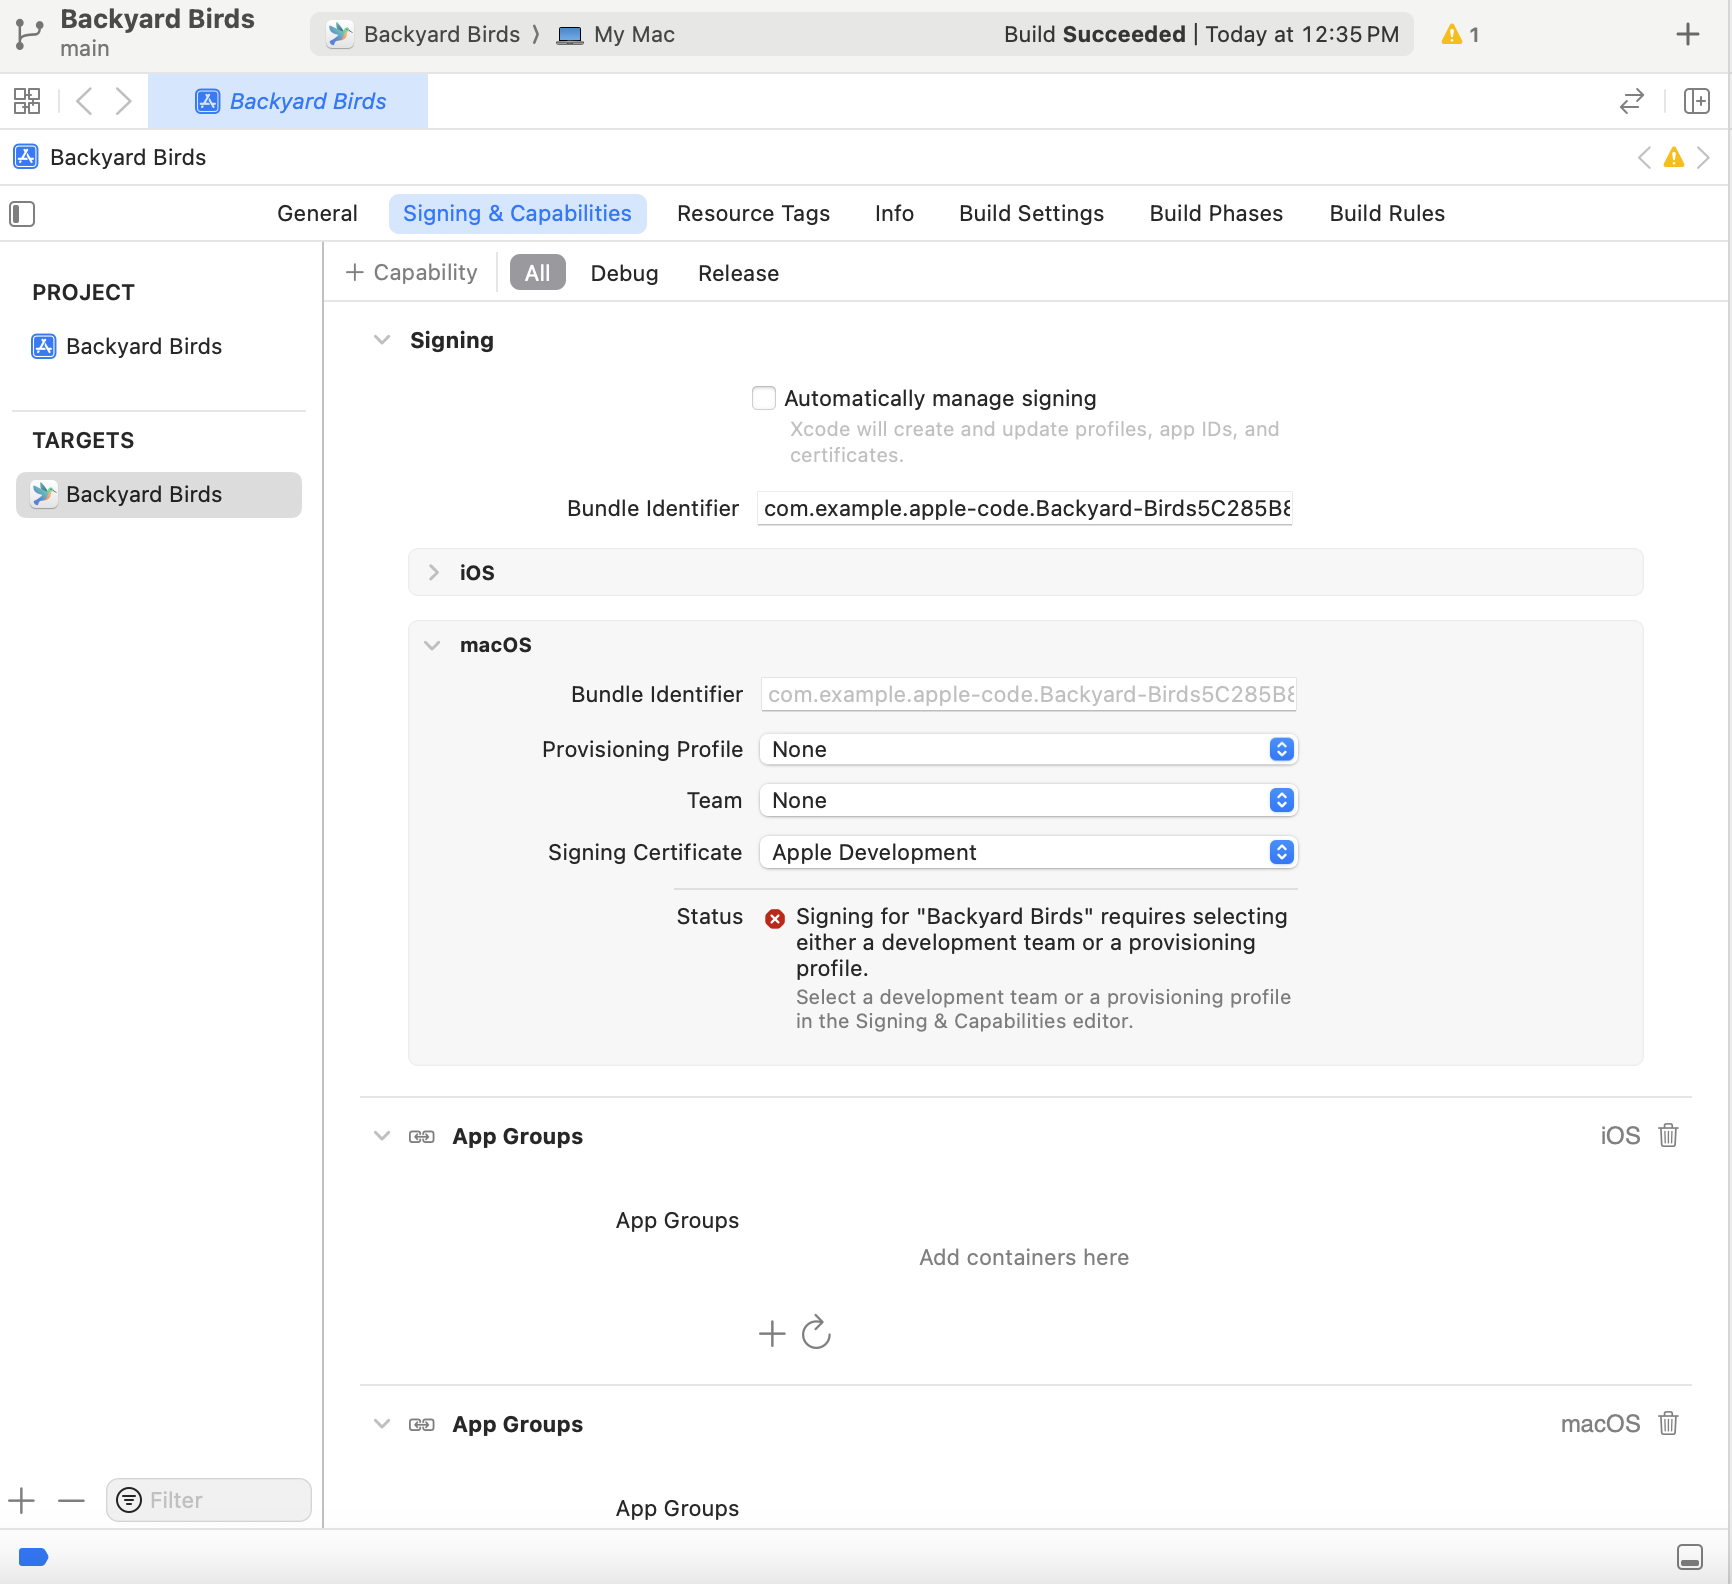The image size is (1732, 1584).
Task: Select the Backyard Birds target
Action: tap(159, 495)
